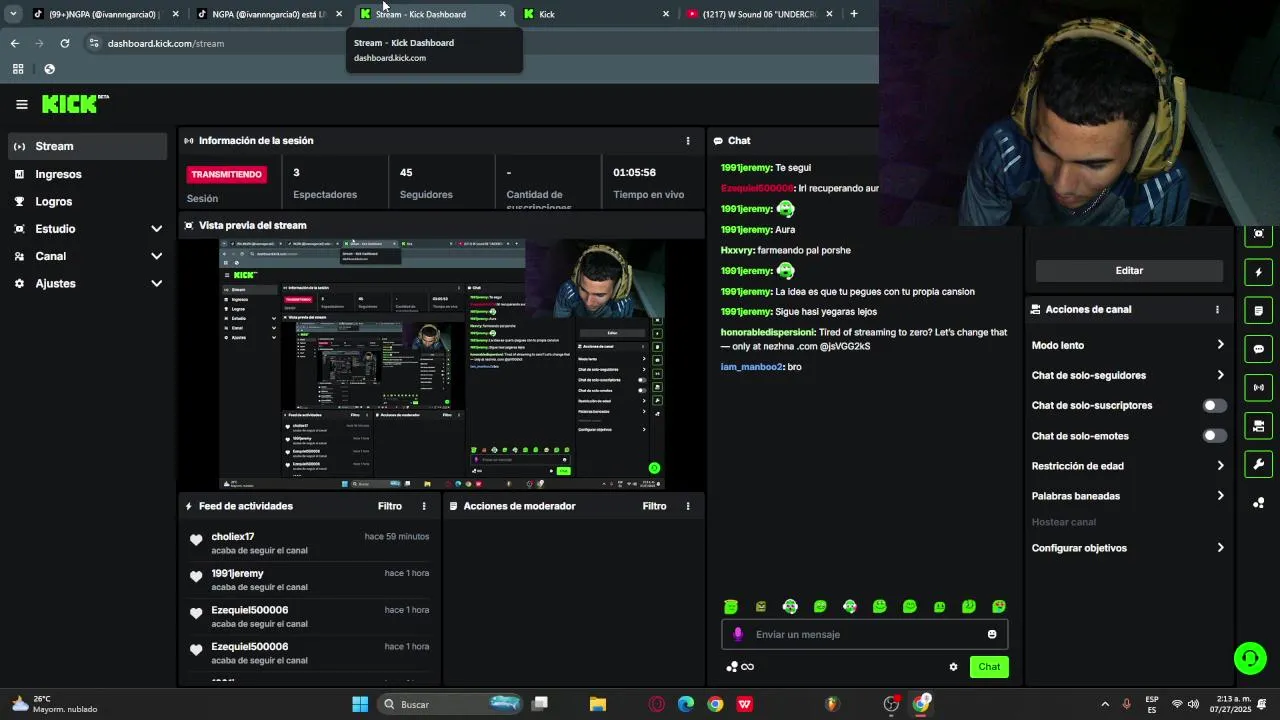Open chat settings gear icon
Screen dimensions: 1280x720
pos(953,667)
